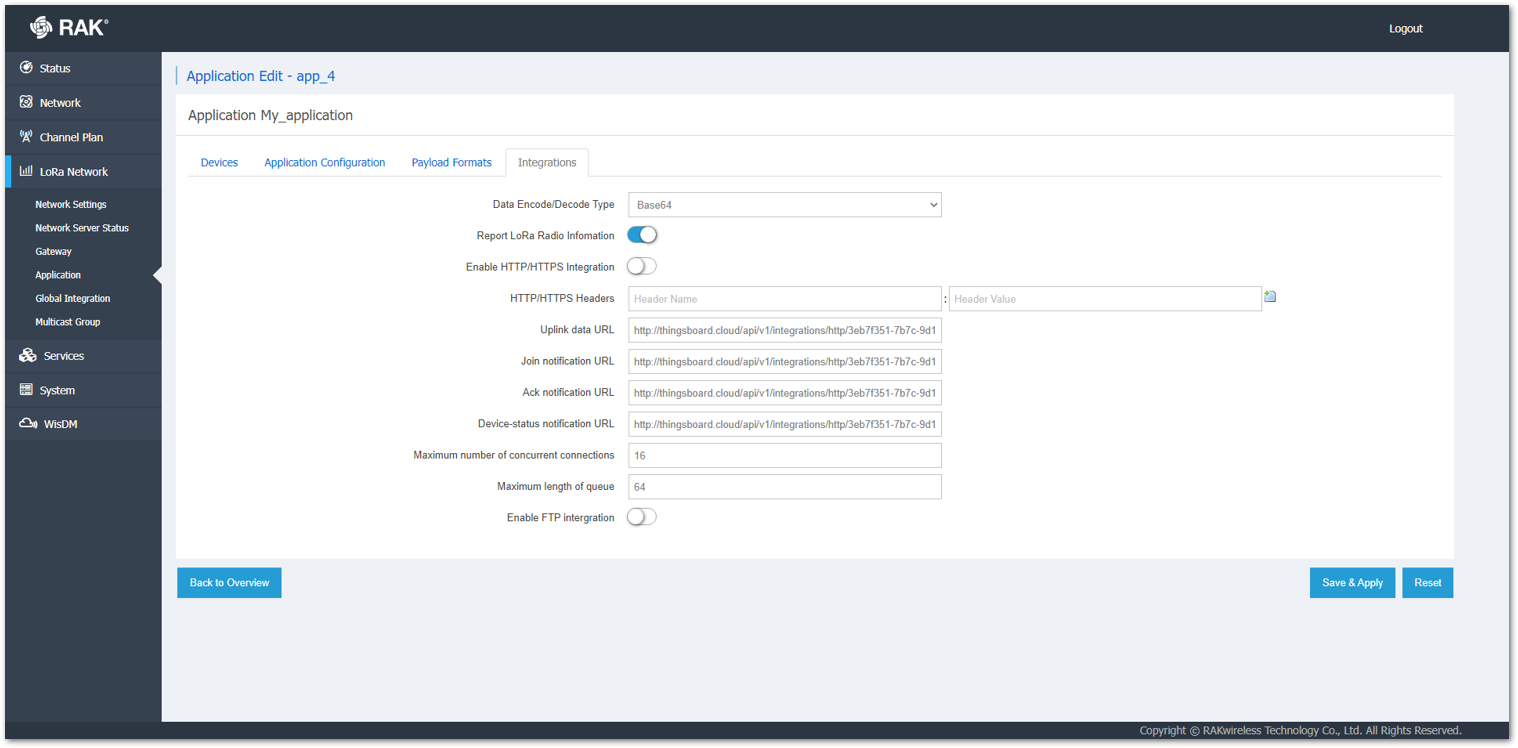1518x748 pixels.
Task: Select the Network icon in the sidebar
Action: (25, 102)
